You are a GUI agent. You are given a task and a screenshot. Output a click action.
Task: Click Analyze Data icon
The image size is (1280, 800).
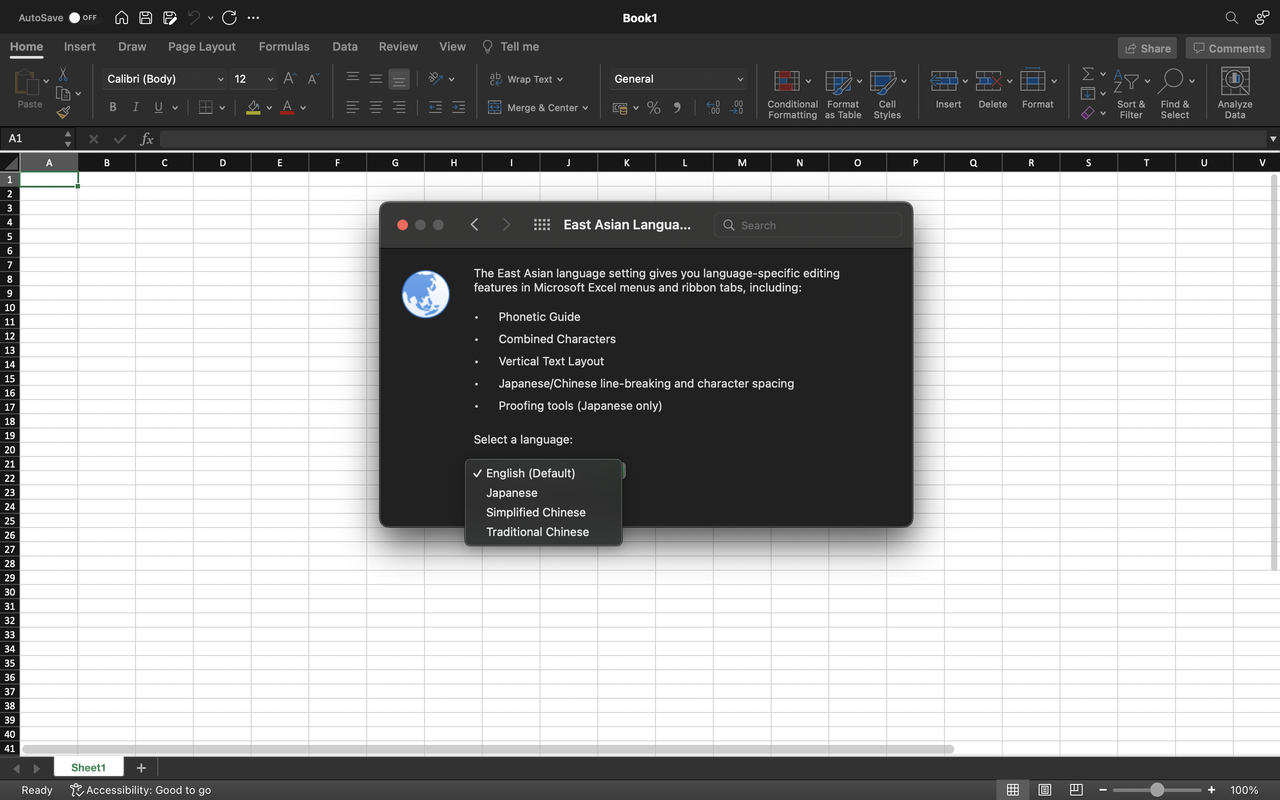tap(1235, 82)
